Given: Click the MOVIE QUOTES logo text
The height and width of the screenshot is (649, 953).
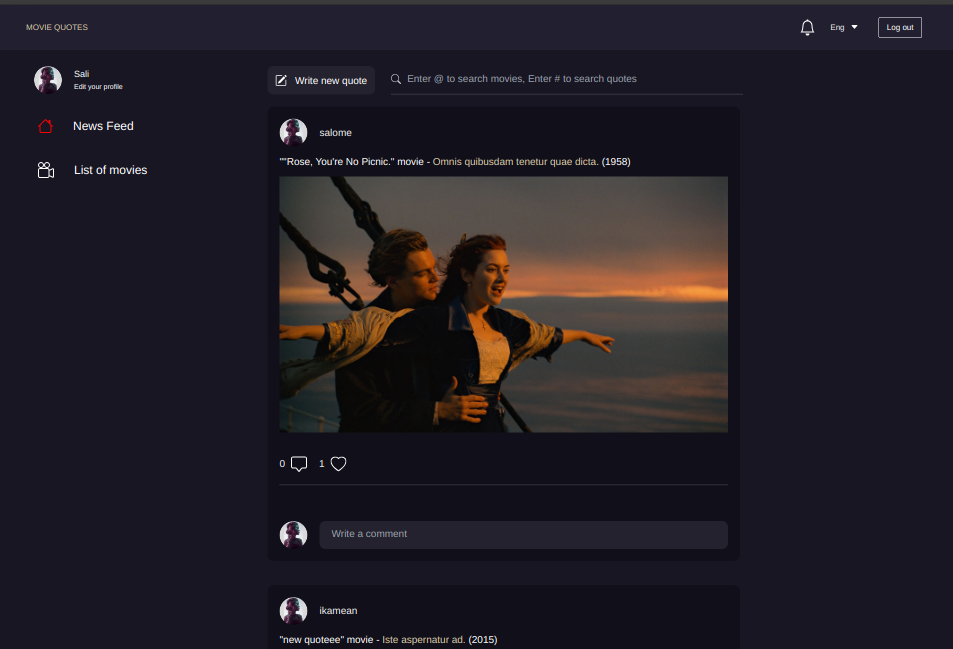Looking at the screenshot, I should (57, 27).
